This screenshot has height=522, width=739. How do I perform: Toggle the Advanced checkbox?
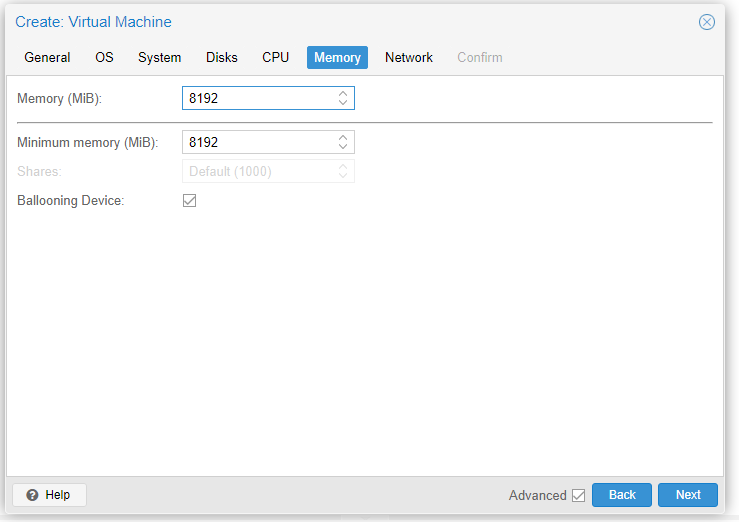pos(578,496)
